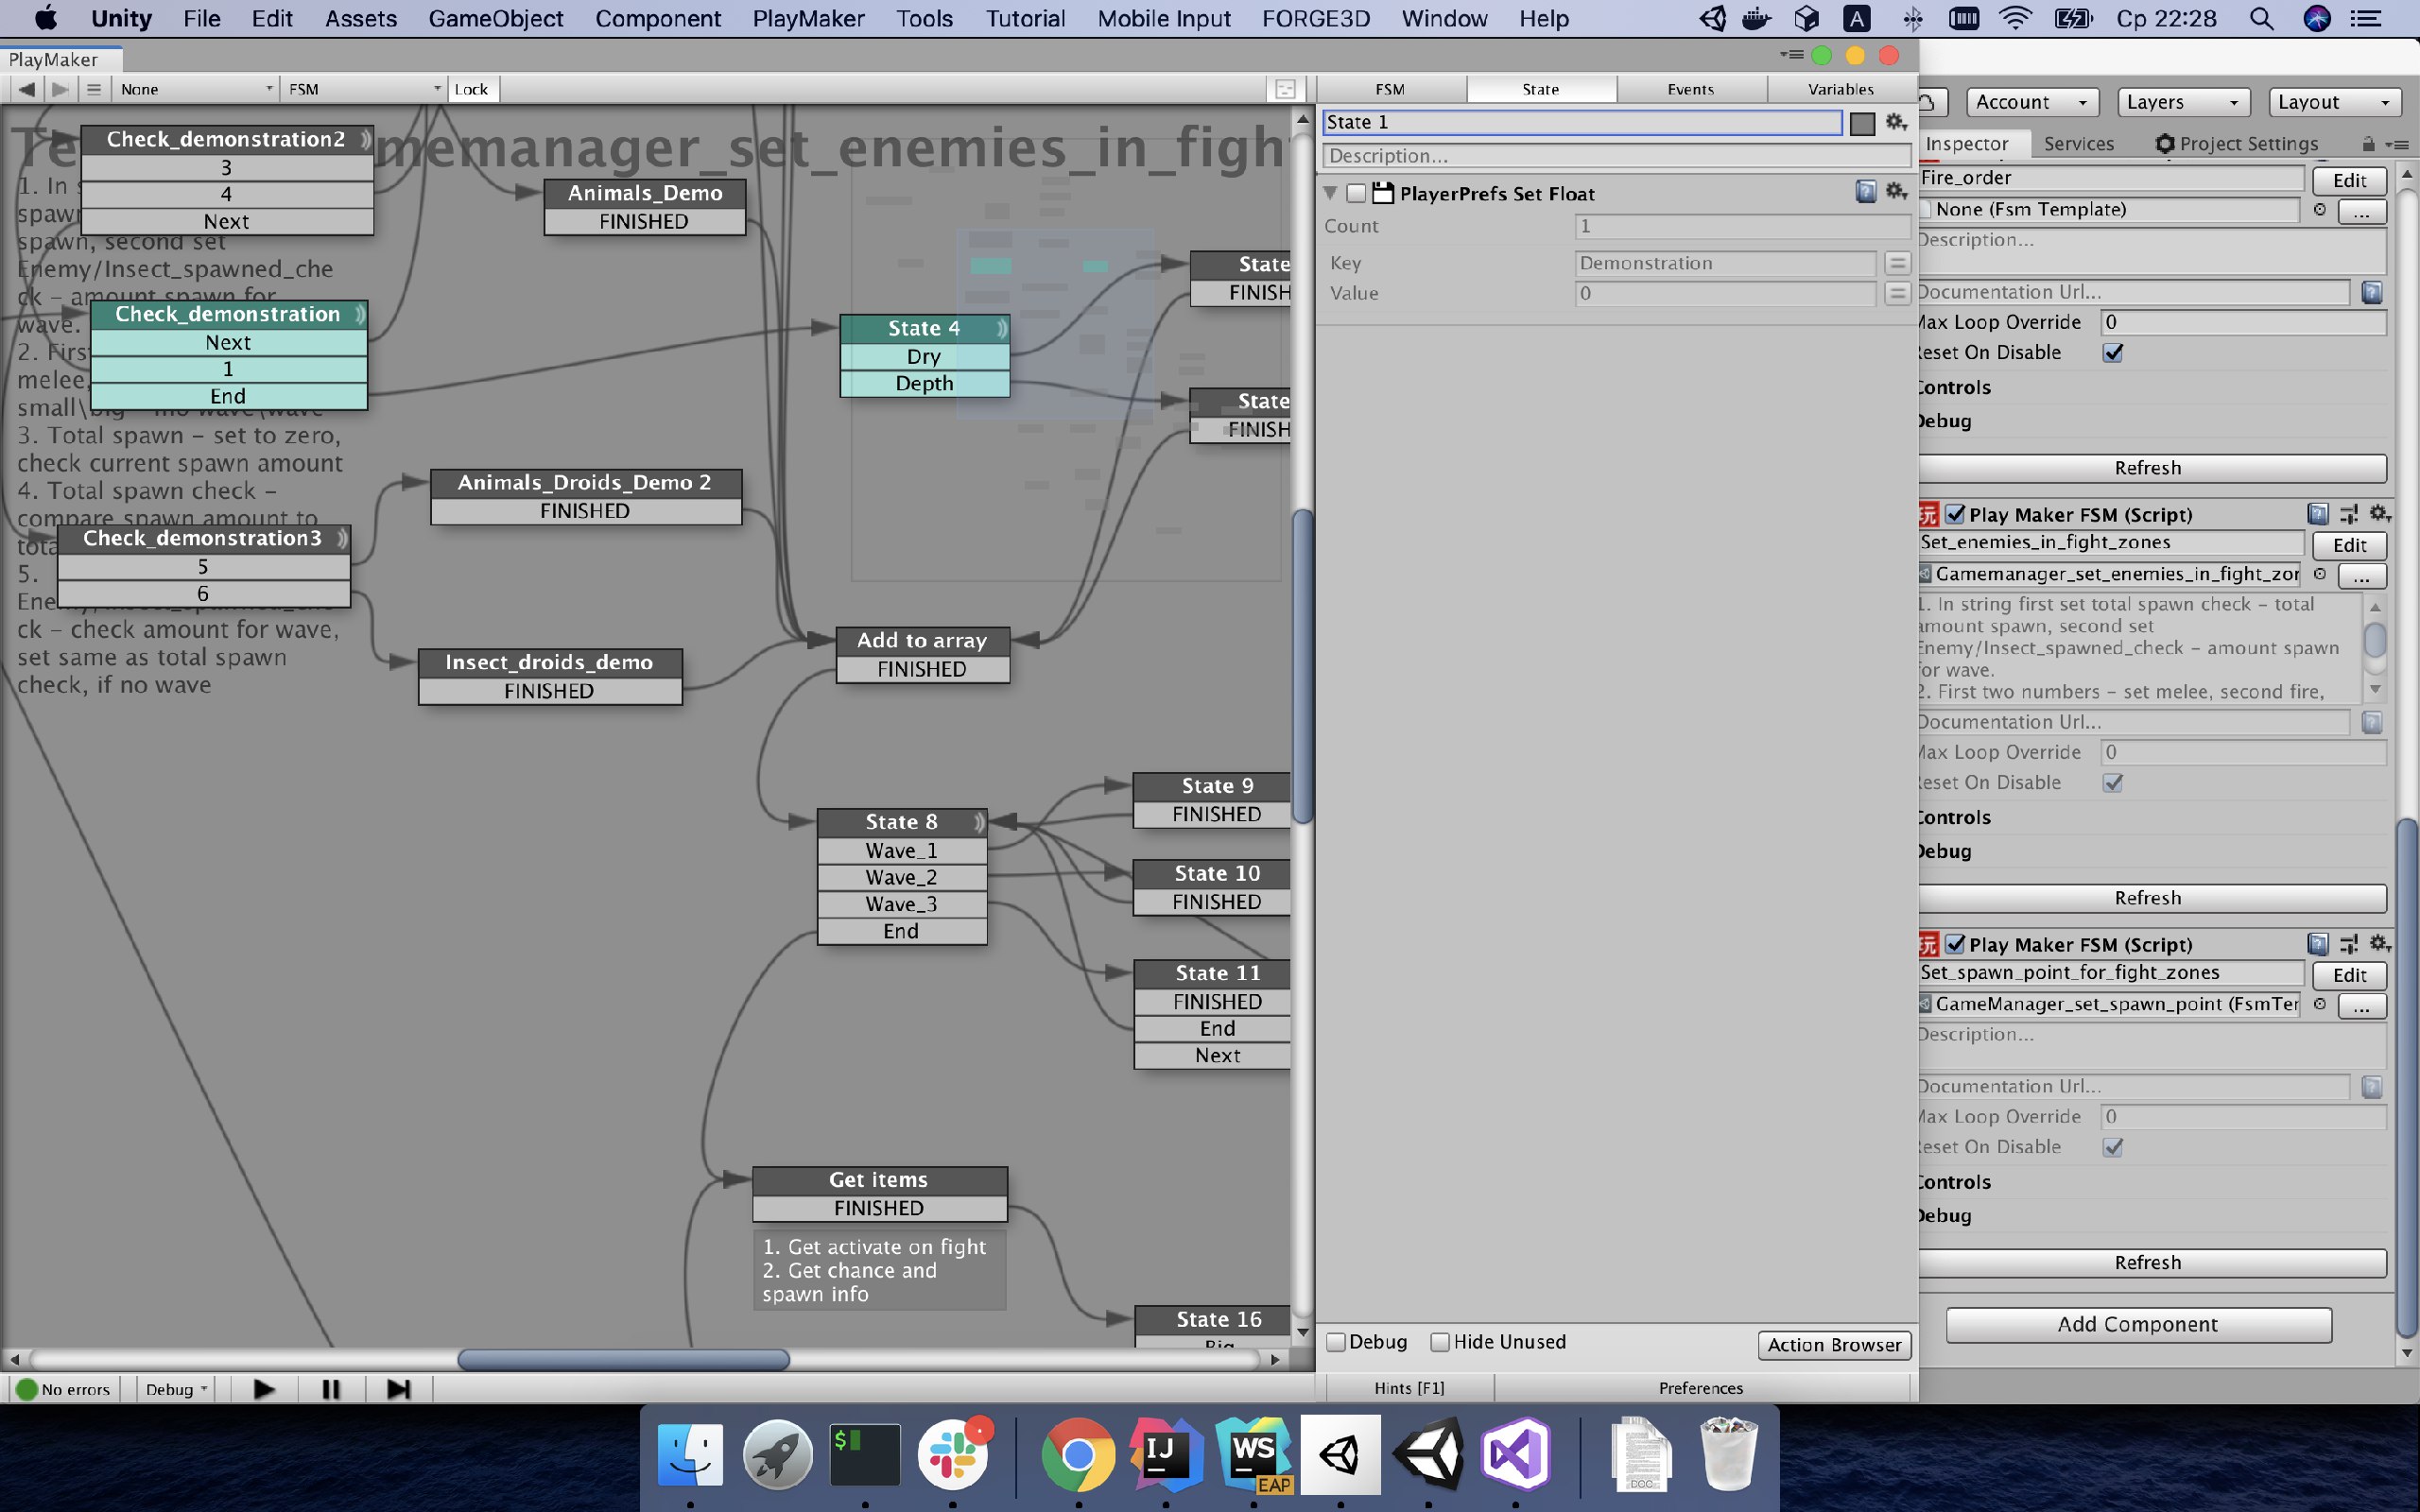
Task: Go back to the previous FSM
Action: pos(27,89)
